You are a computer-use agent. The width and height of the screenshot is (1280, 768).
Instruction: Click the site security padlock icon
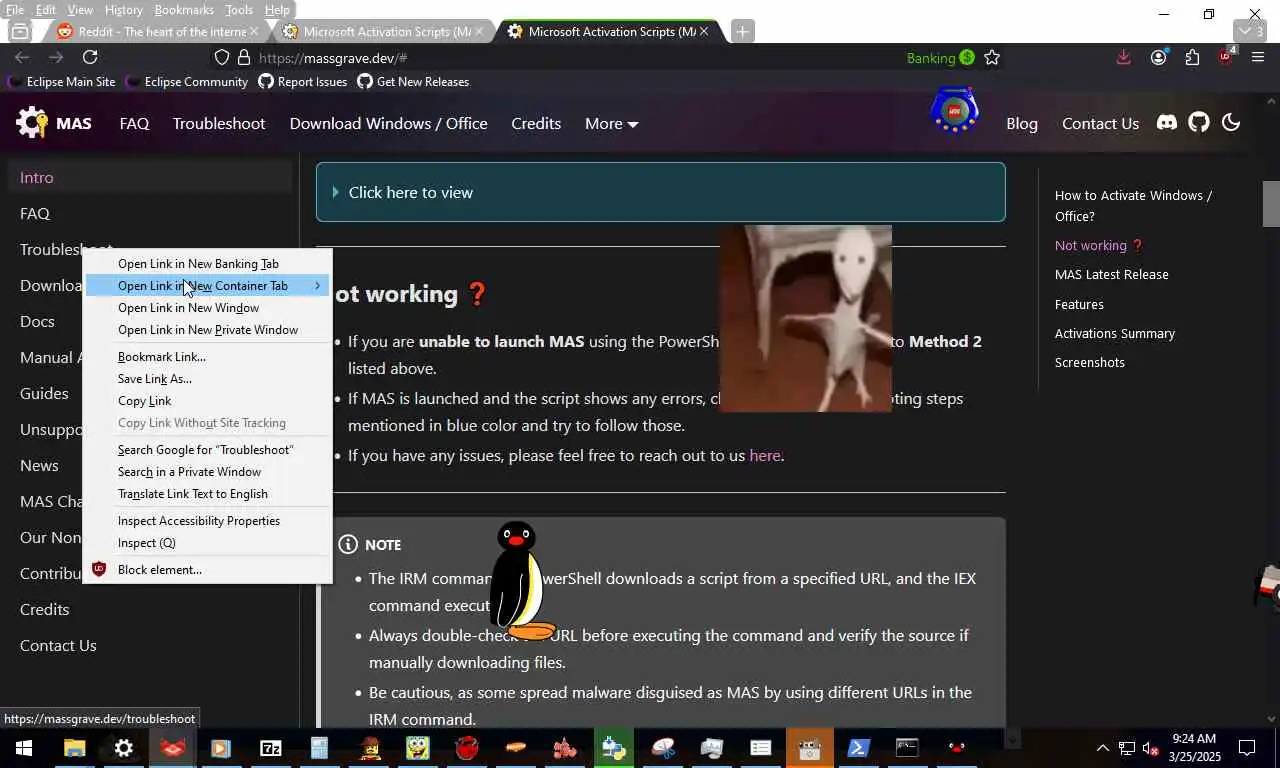click(243, 58)
